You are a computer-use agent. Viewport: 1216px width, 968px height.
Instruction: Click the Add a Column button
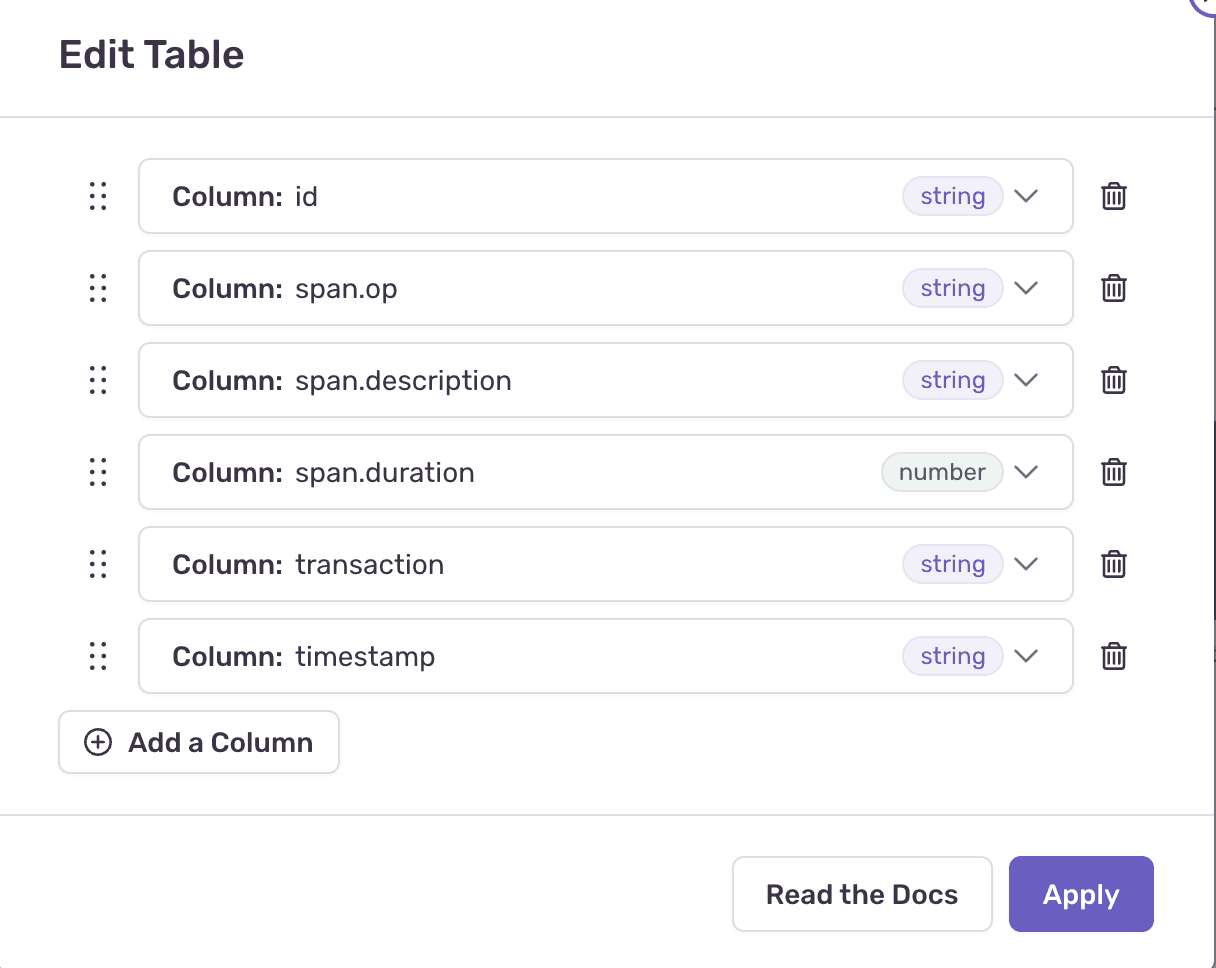point(199,742)
